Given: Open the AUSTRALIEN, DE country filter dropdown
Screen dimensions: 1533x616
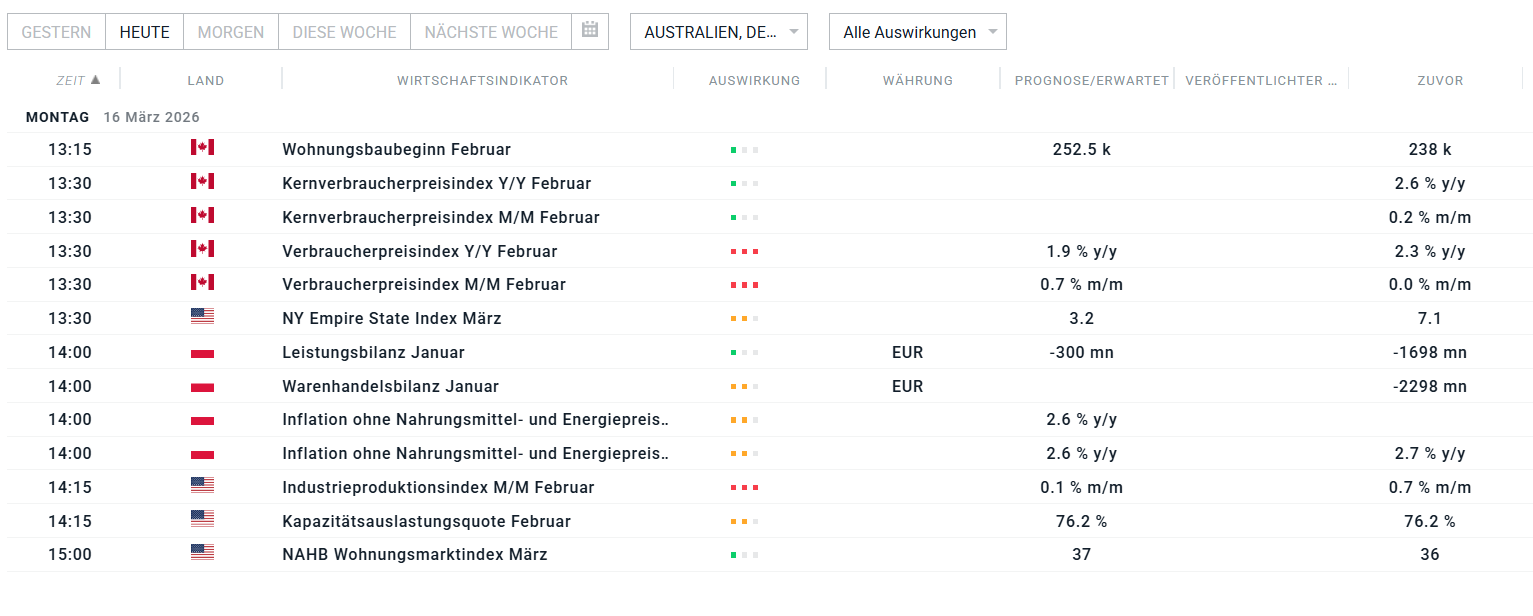Looking at the screenshot, I should click(718, 31).
